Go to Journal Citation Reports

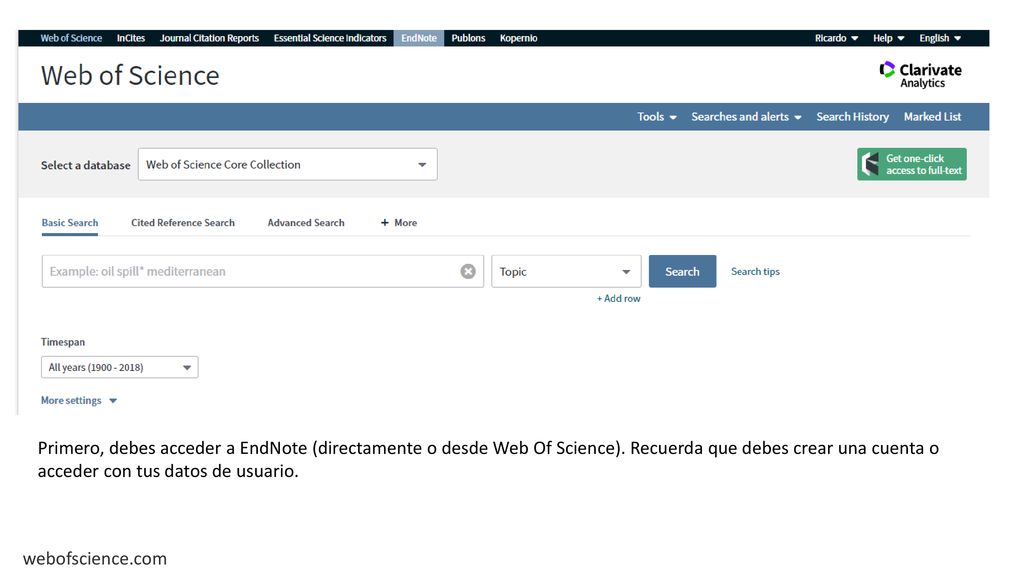click(209, 38)
